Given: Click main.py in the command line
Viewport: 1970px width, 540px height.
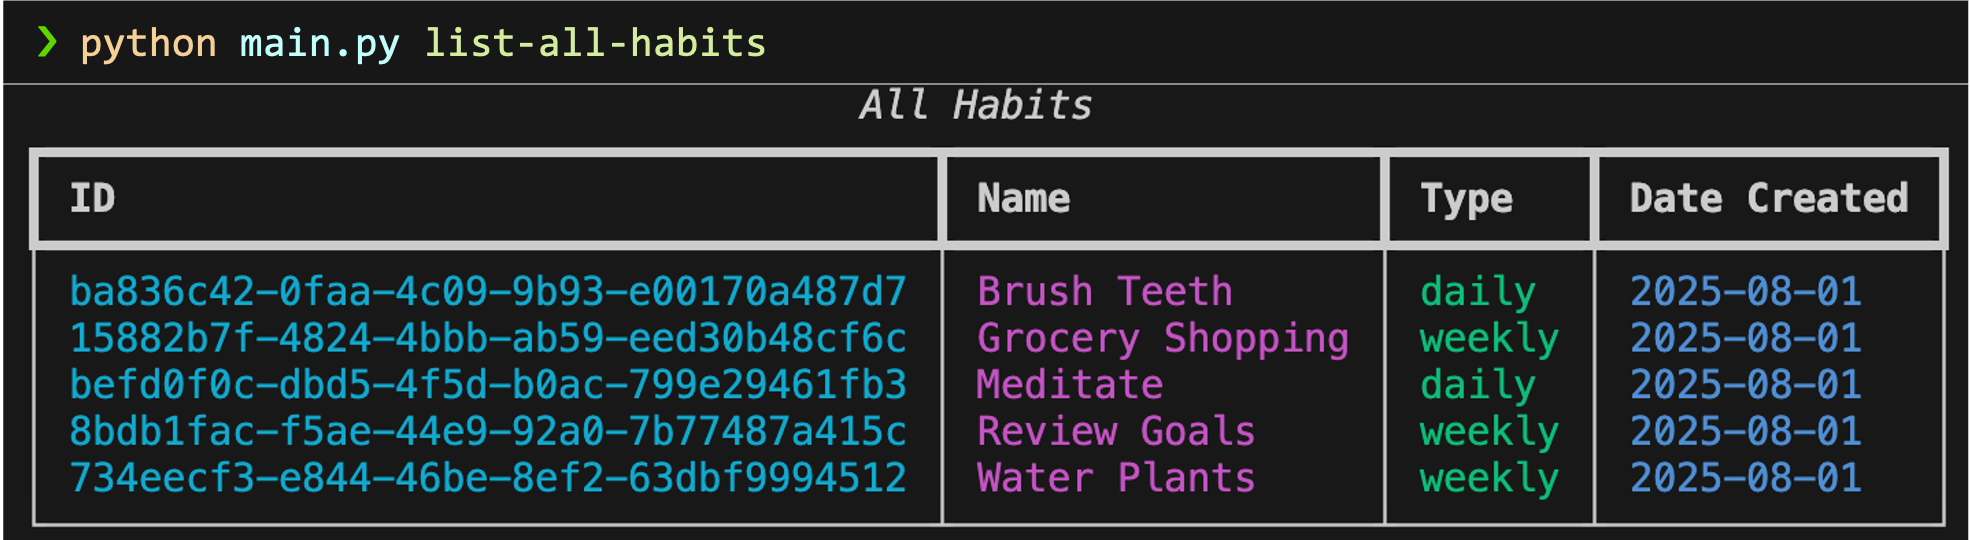Looking at the screenshot, I should tap(319, 44).
